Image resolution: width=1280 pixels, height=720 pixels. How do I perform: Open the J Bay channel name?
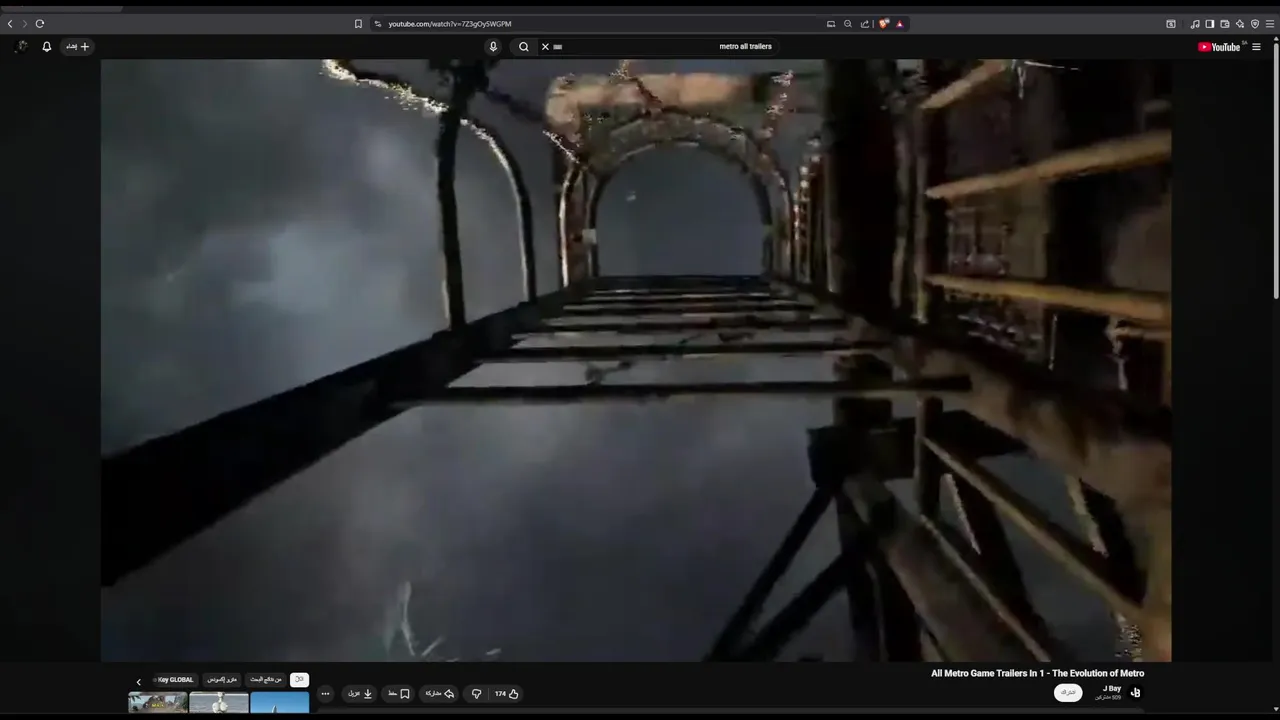point(1112,688)
